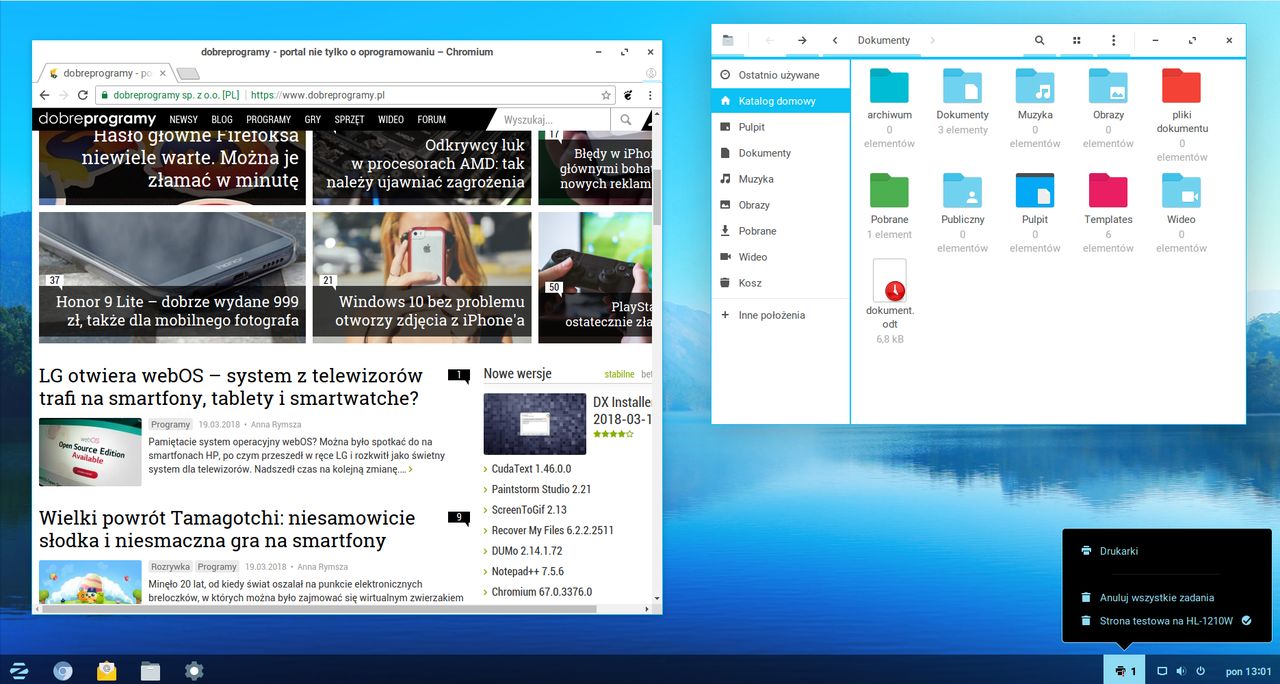This screenshot has width=1280, height=684.
Task: Click the Chromium extension icon beside the star
Action: point(628,95)
